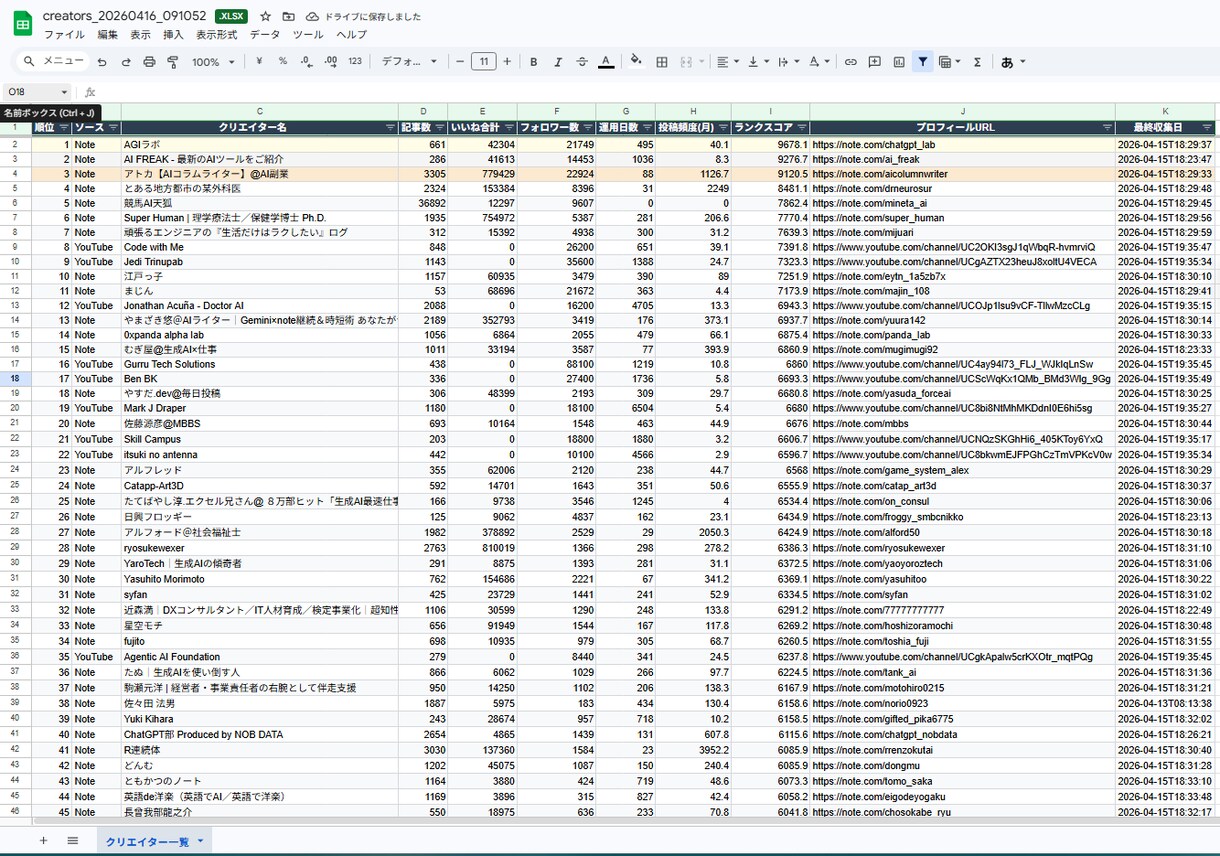This screenshot has height=856, width=1220.
Task: Open the 表示 menu
Action: coord(141,35)
